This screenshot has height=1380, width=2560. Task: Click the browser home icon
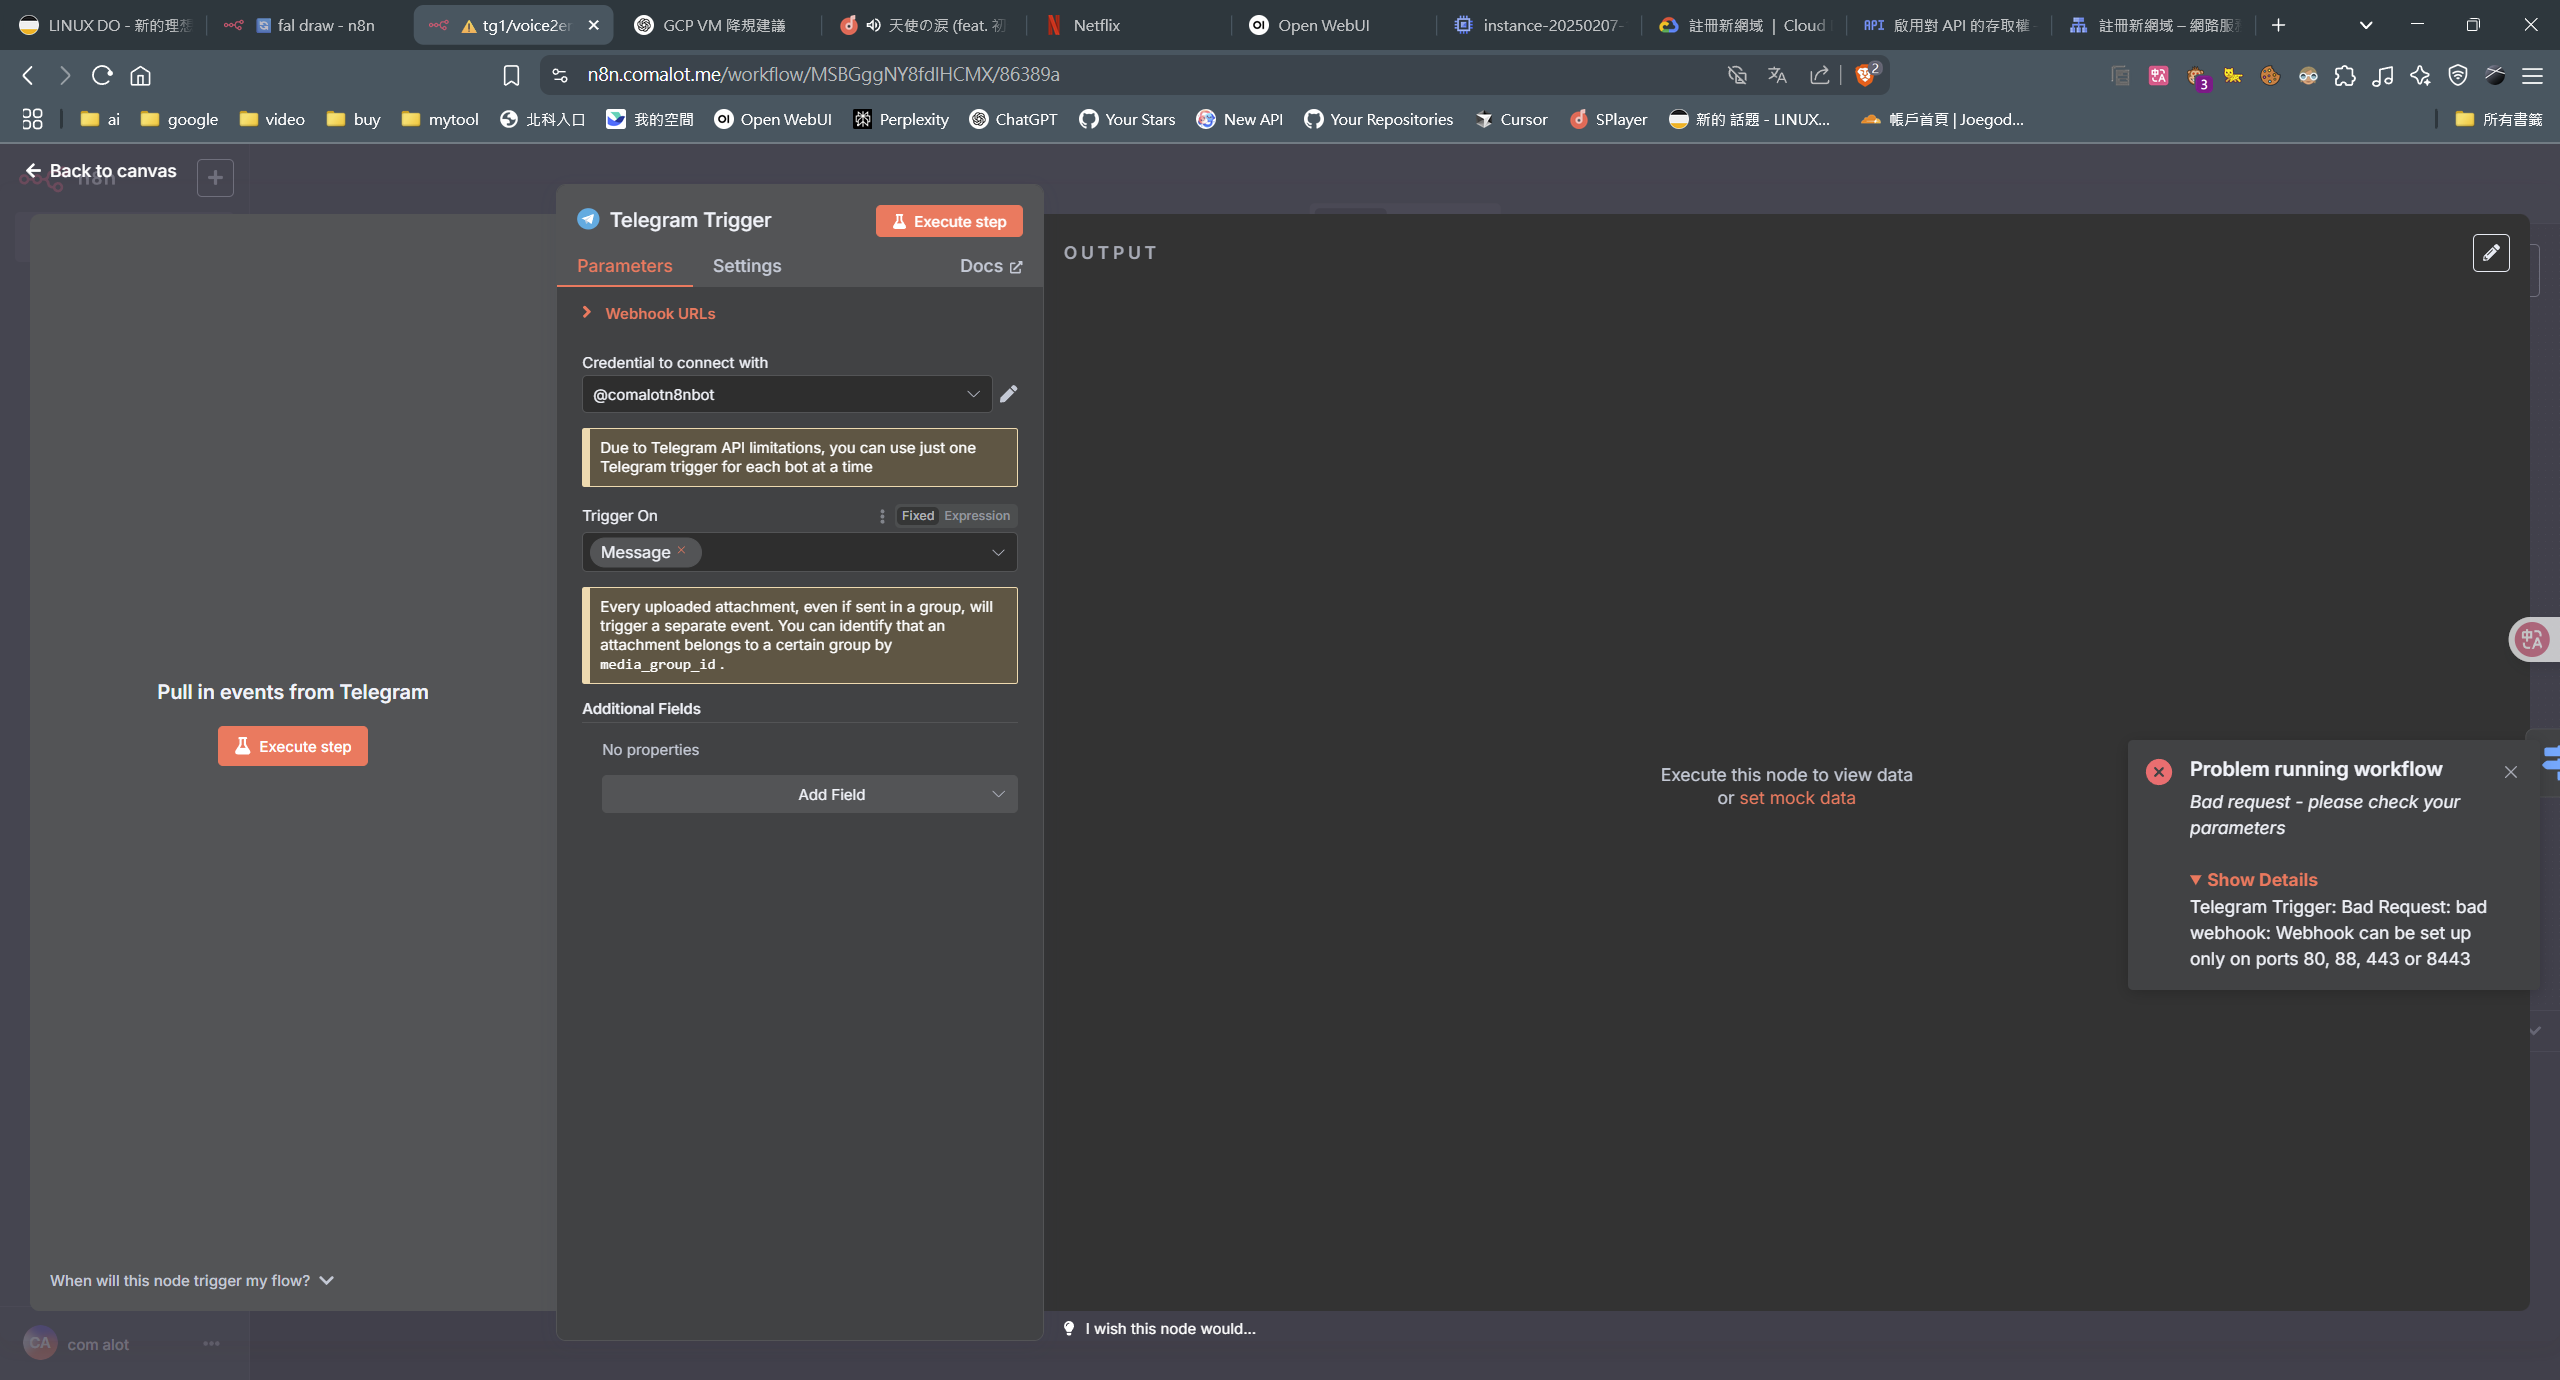point(141,75)
